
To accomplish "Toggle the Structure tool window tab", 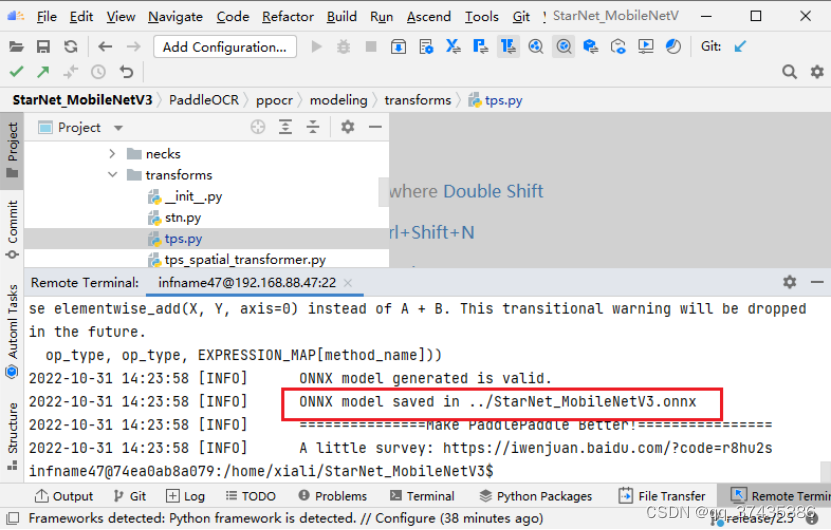I will pyautogui.click(x=12, y=436).
